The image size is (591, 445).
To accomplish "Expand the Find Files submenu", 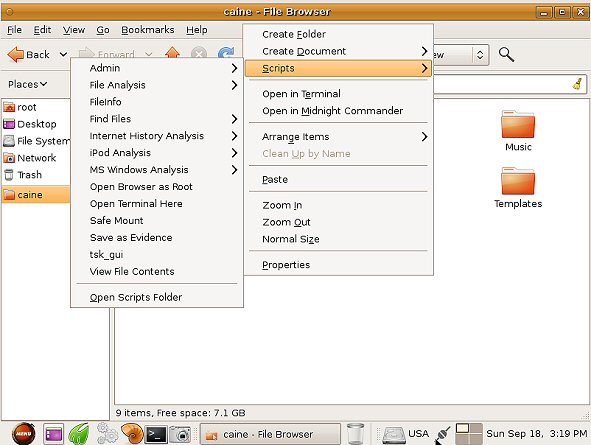I will tap(157, 119).
